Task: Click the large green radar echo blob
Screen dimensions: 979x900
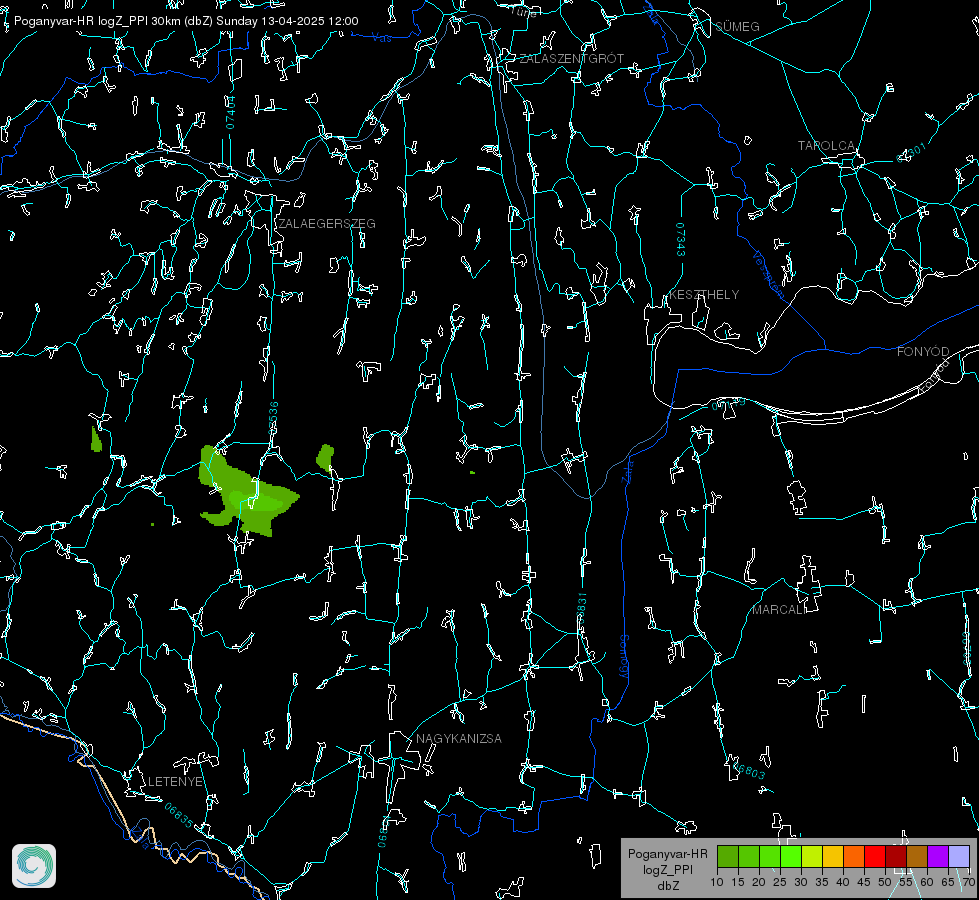Action: coord(247,492)
